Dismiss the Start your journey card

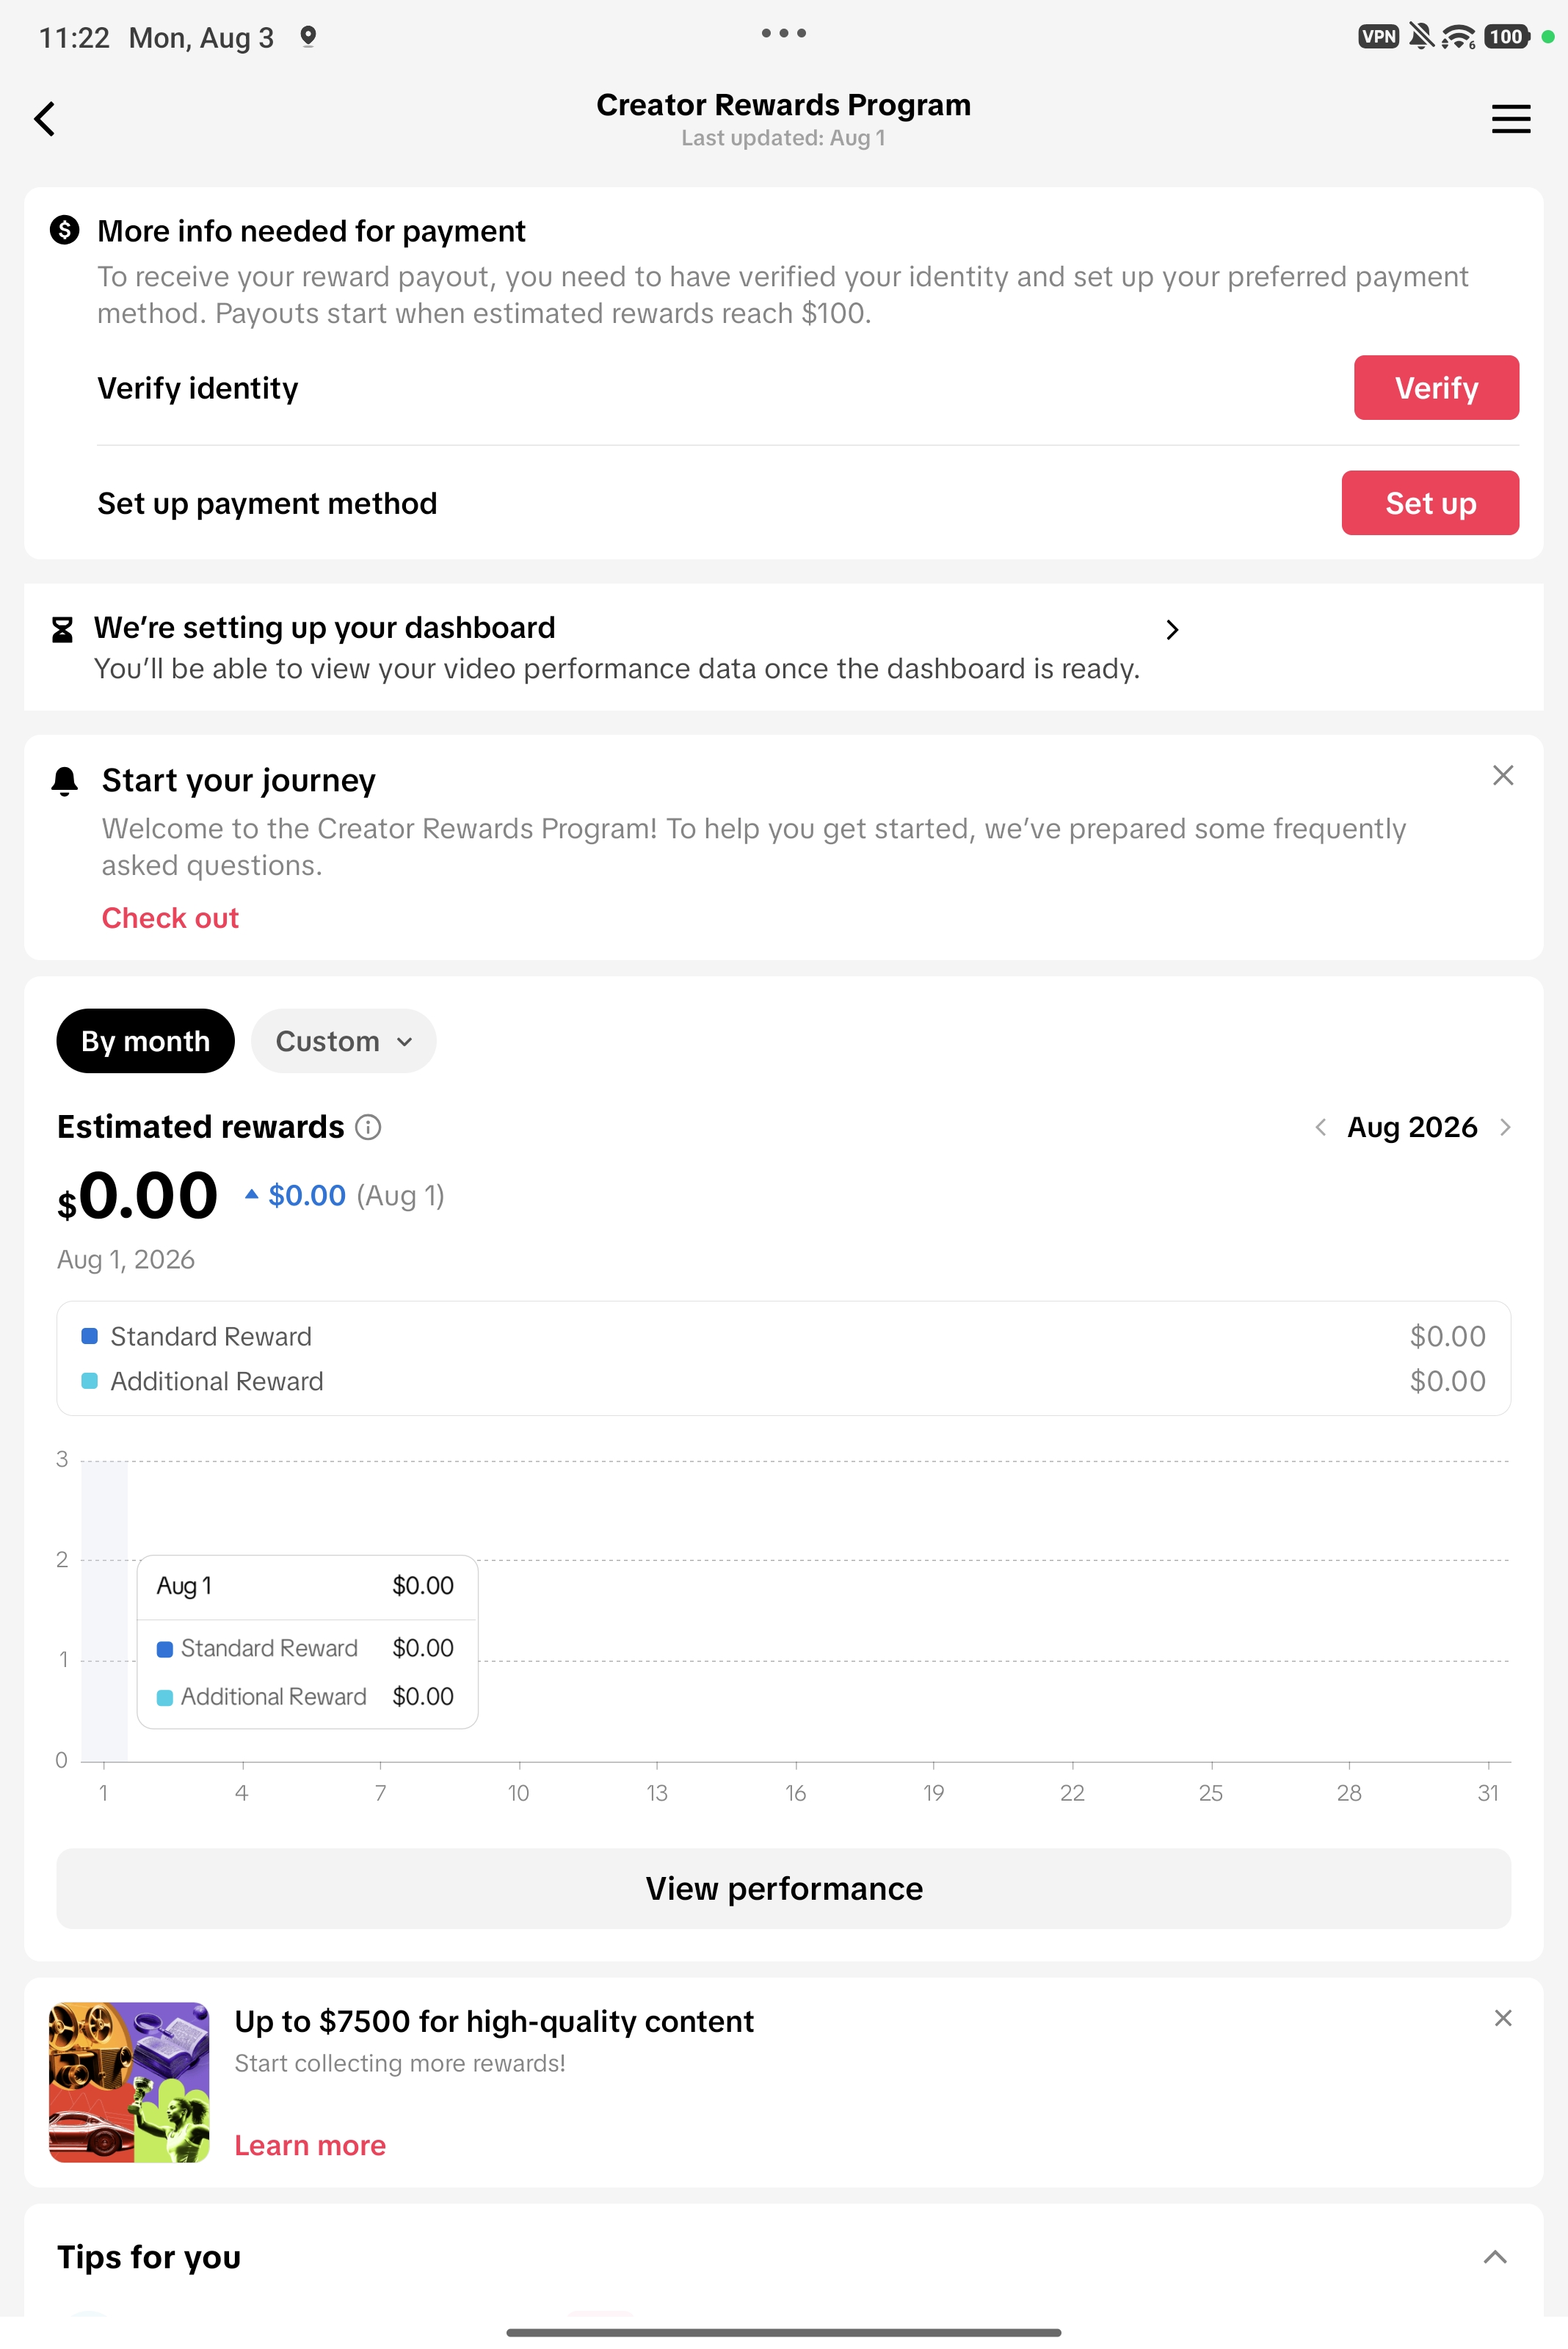point(1502,775)
